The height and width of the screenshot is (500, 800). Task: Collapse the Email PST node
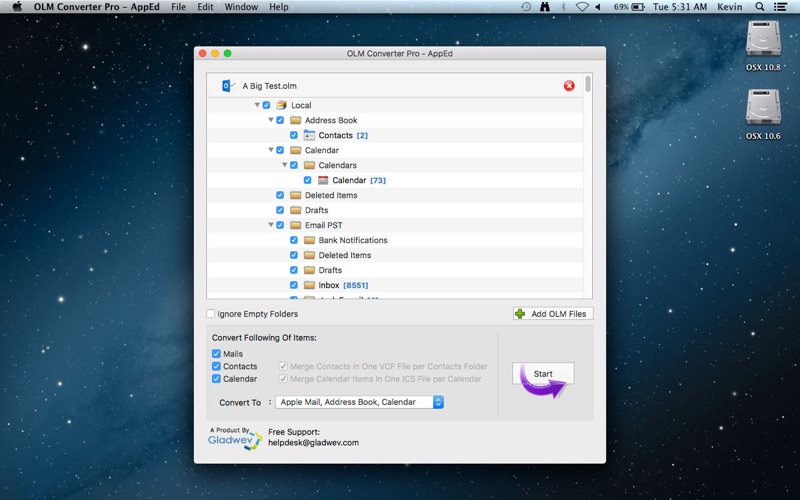tap(271, 225)
